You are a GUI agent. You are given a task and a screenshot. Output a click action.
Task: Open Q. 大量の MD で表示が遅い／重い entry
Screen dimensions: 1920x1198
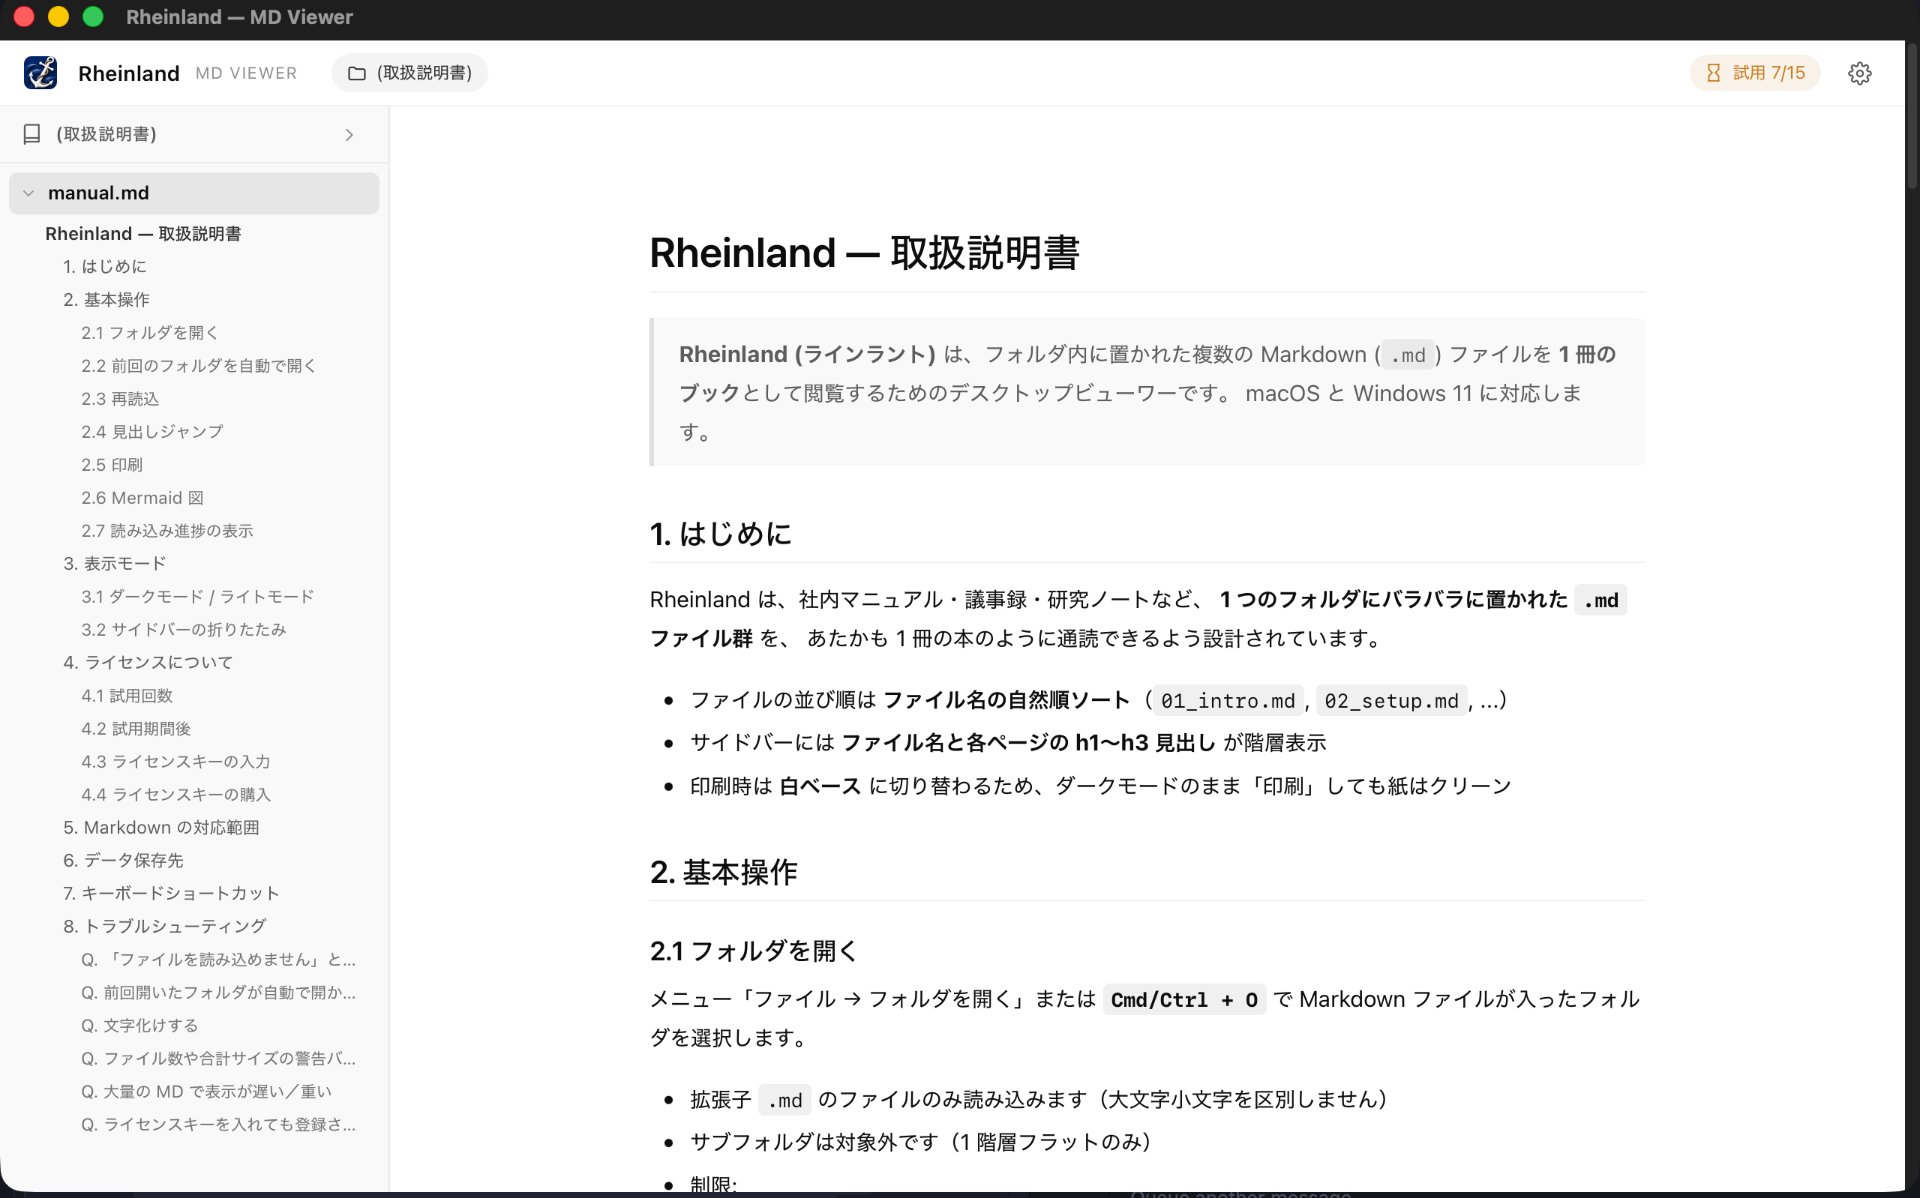[x=206, y=1091]
